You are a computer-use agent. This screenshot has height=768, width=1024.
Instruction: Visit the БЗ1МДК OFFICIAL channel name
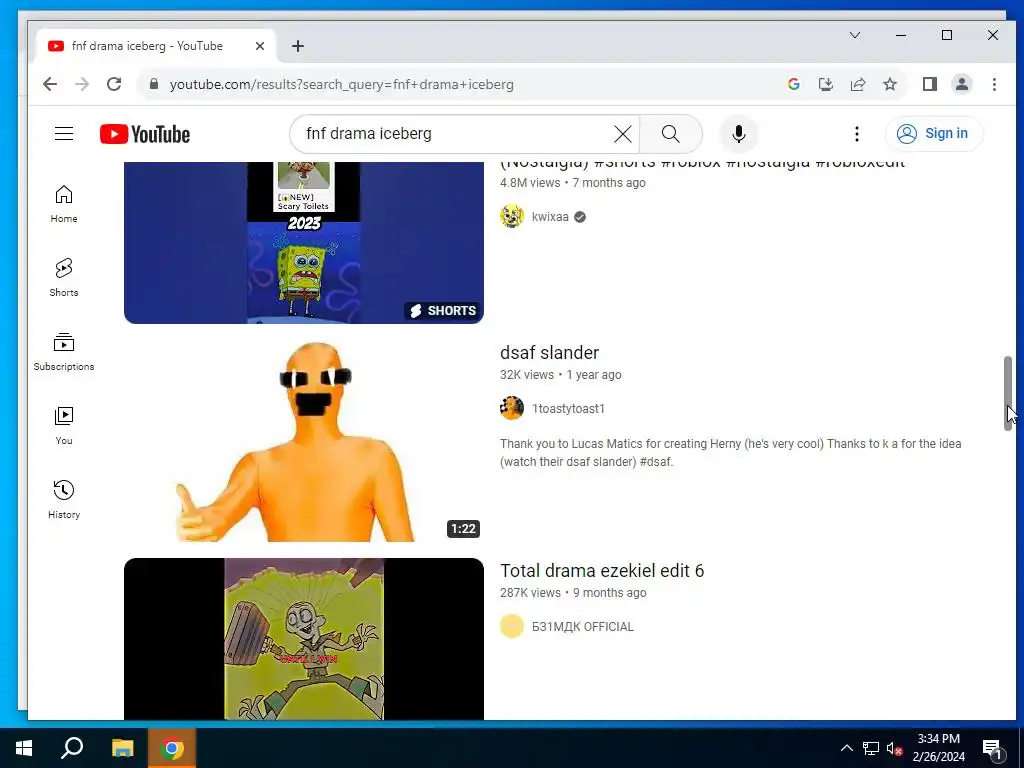pos(583,627)
